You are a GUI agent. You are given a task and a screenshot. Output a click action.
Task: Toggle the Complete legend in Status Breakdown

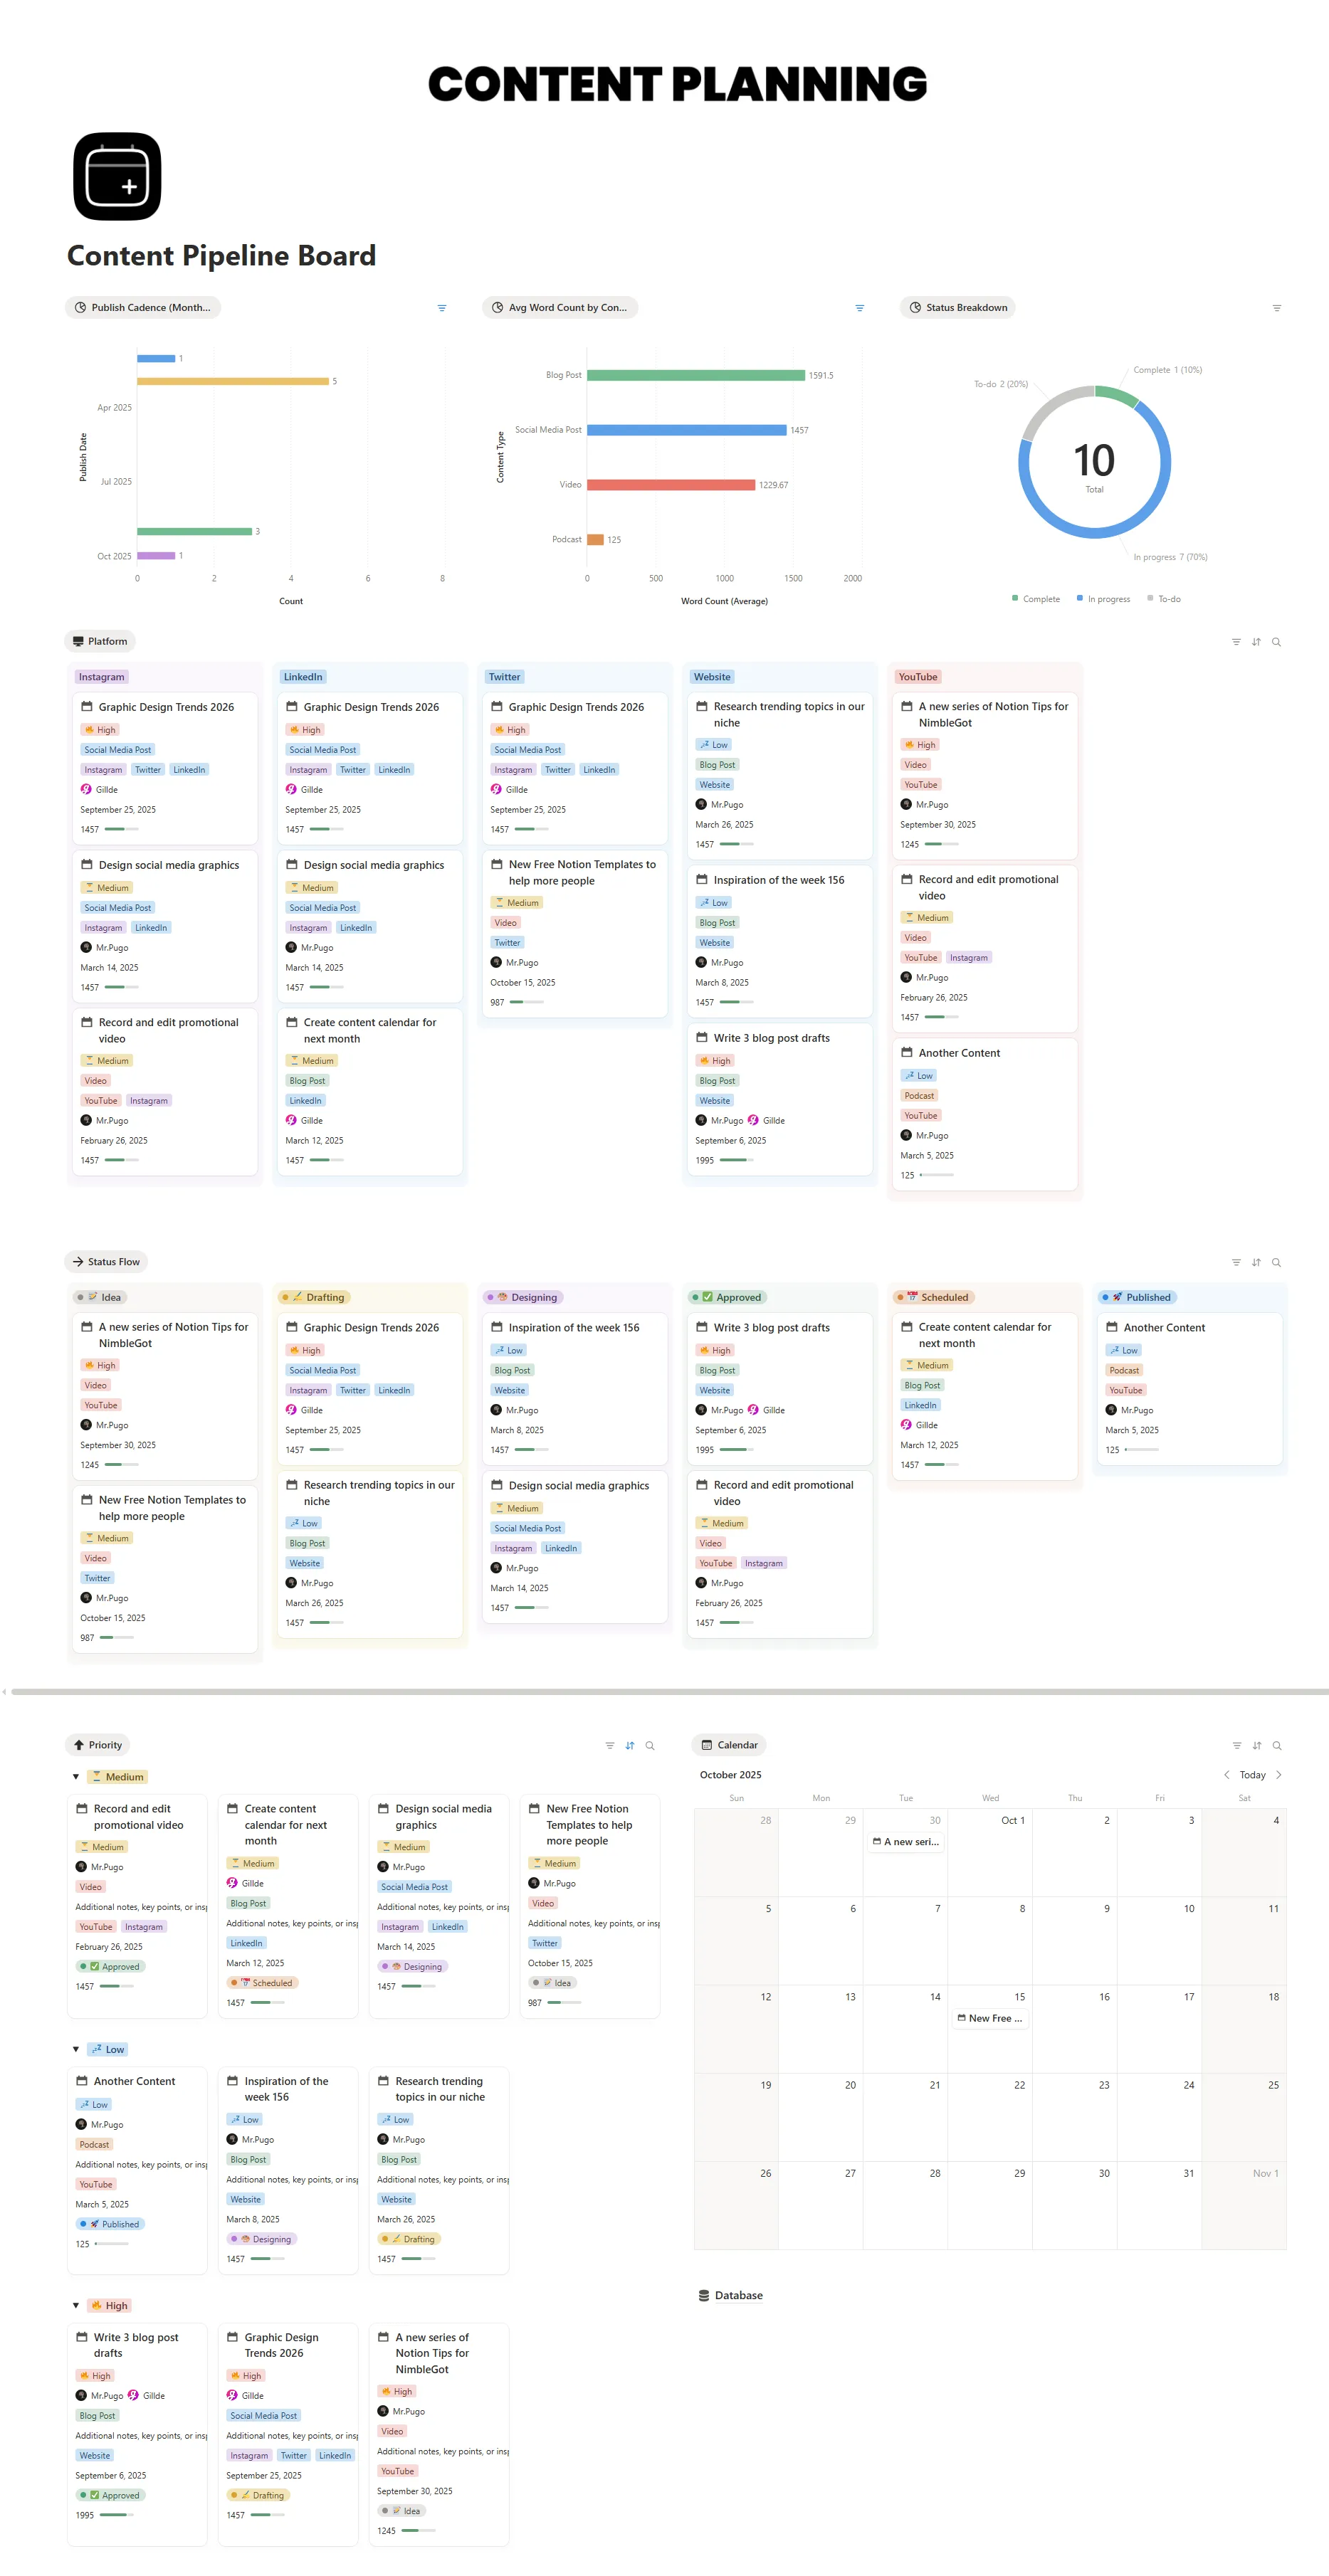(1037, 598)
